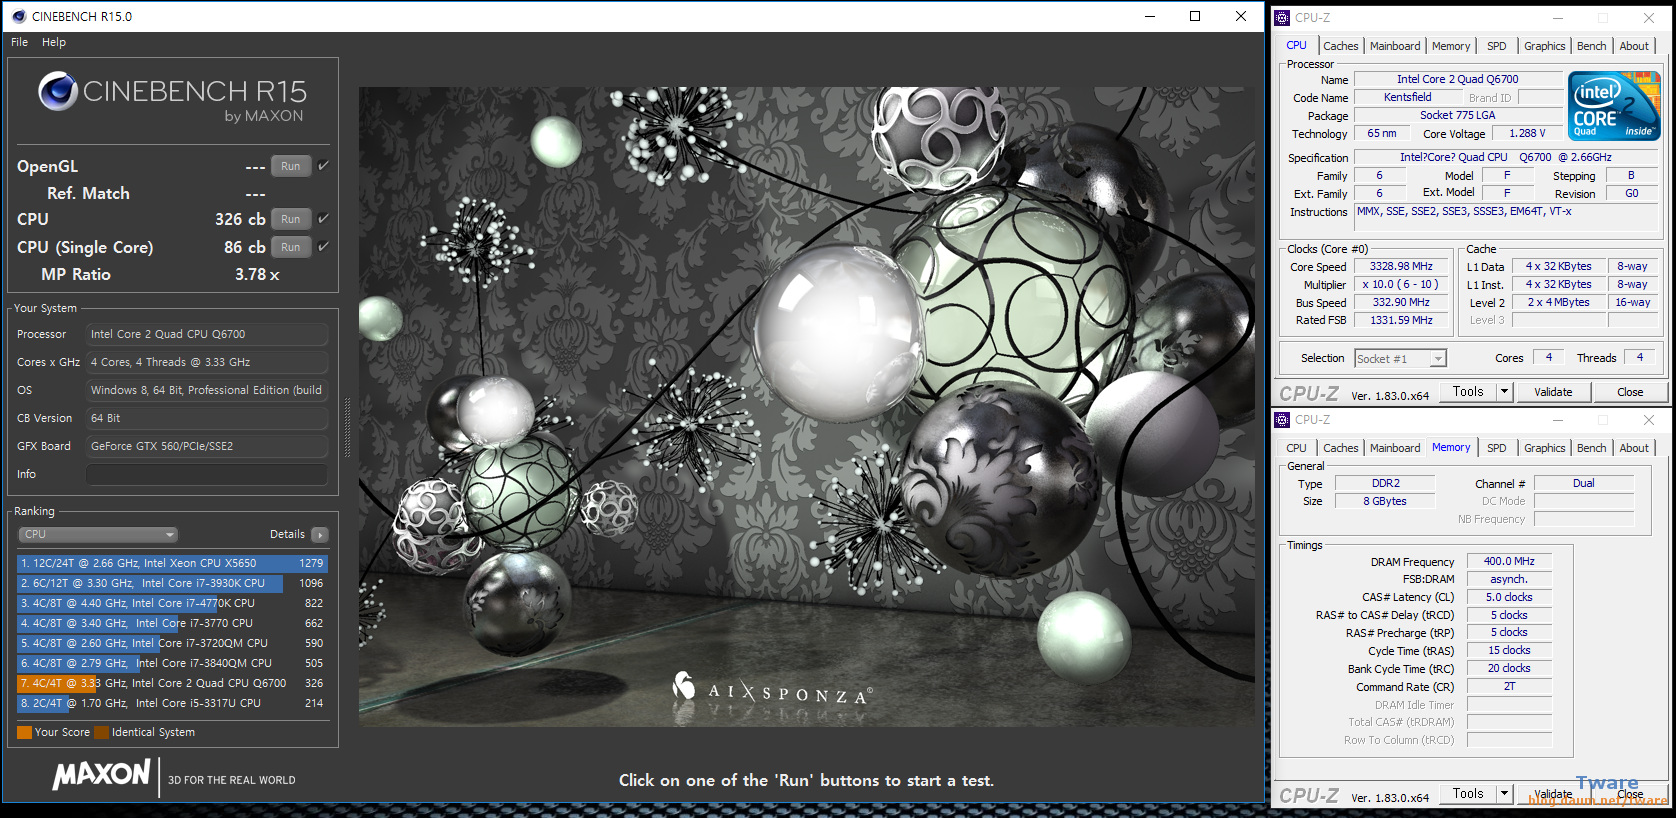Click the Intel Core 2 Quad badge
The height and width of the screenshot is (818, 1676).
pos(1614,106)
